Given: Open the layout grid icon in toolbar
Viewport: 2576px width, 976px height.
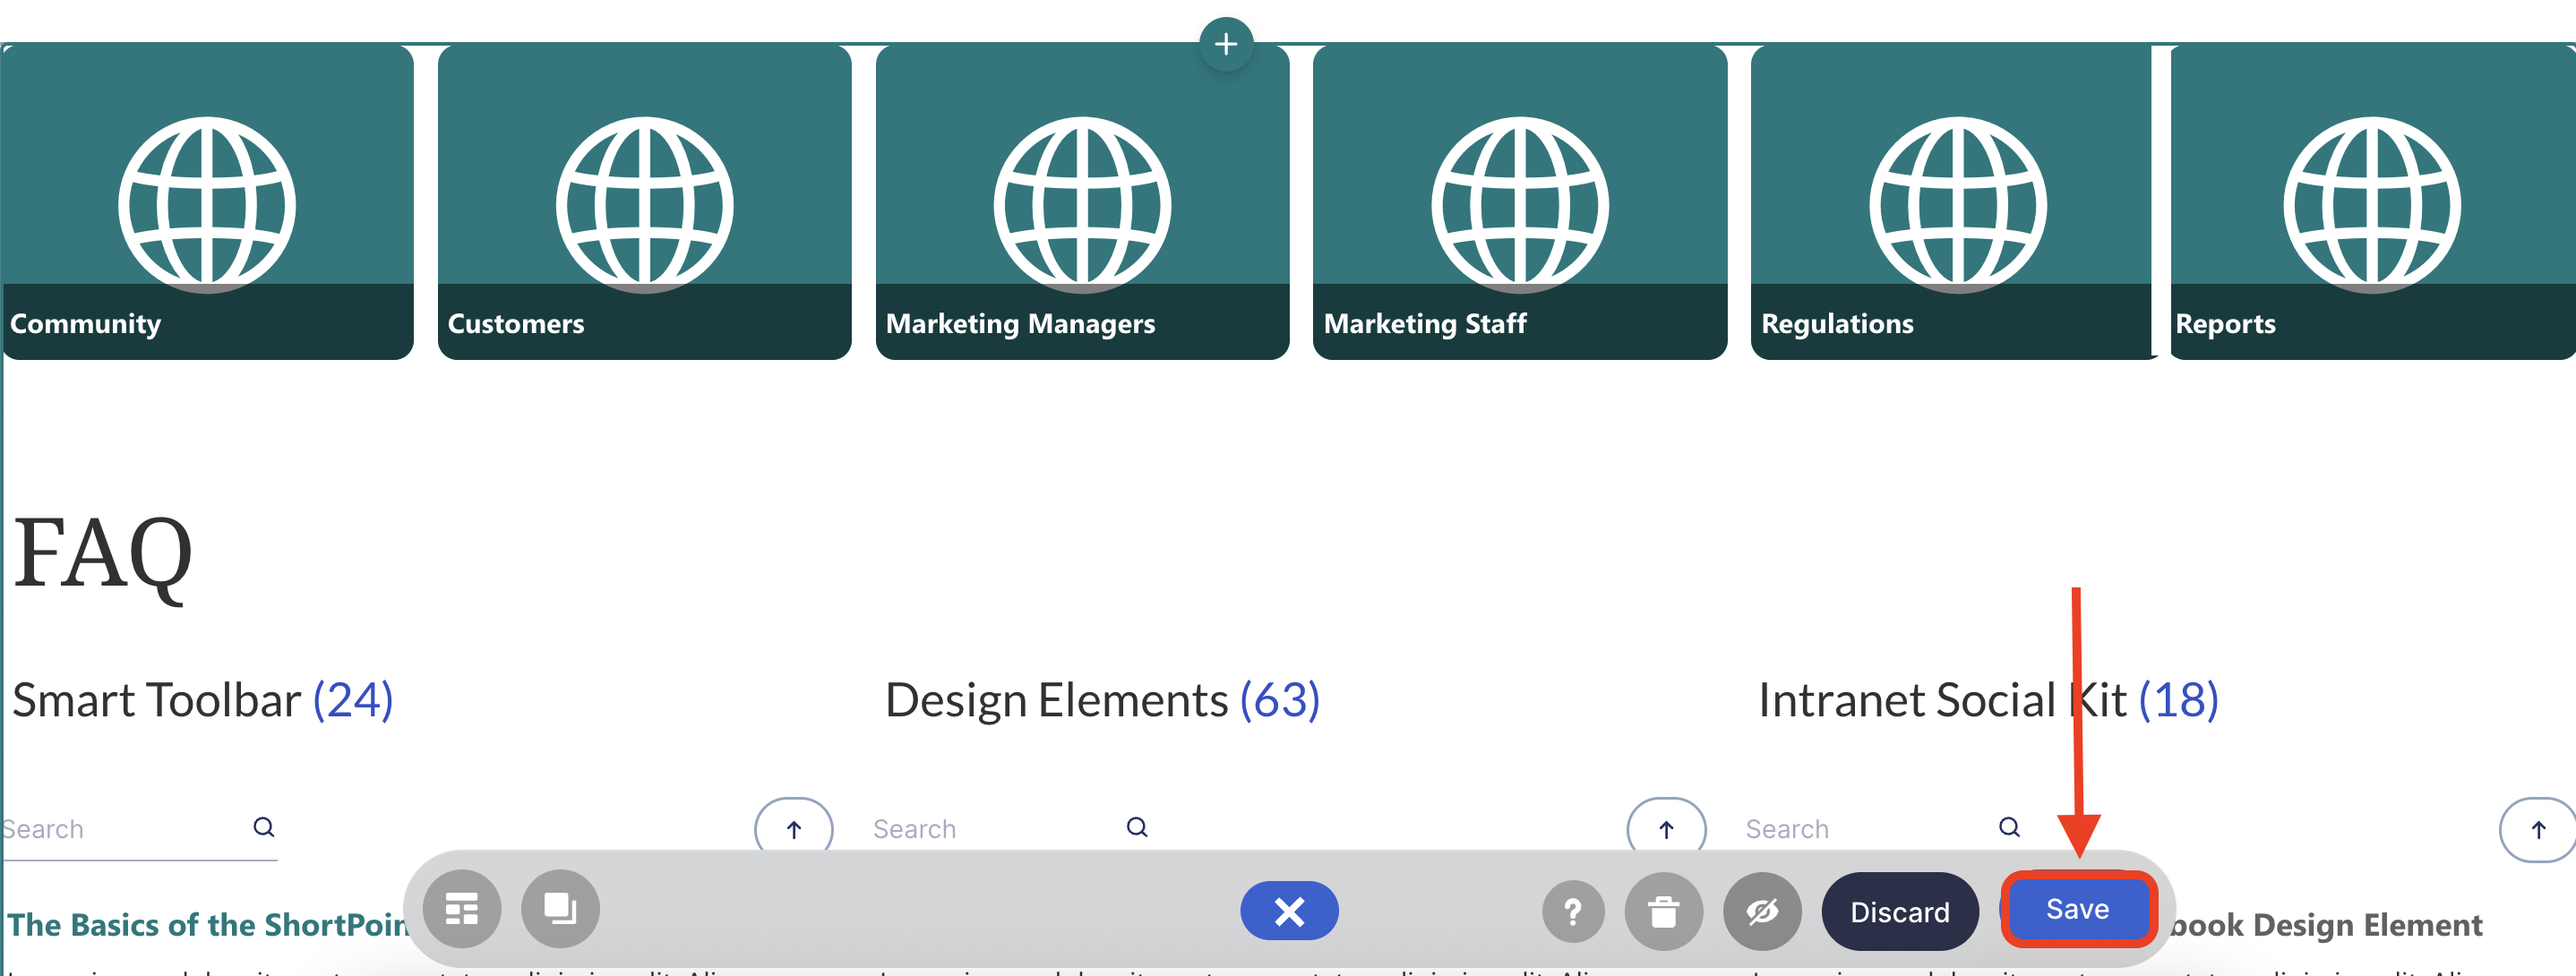Looking at the screenshot, I should (461, 909).
